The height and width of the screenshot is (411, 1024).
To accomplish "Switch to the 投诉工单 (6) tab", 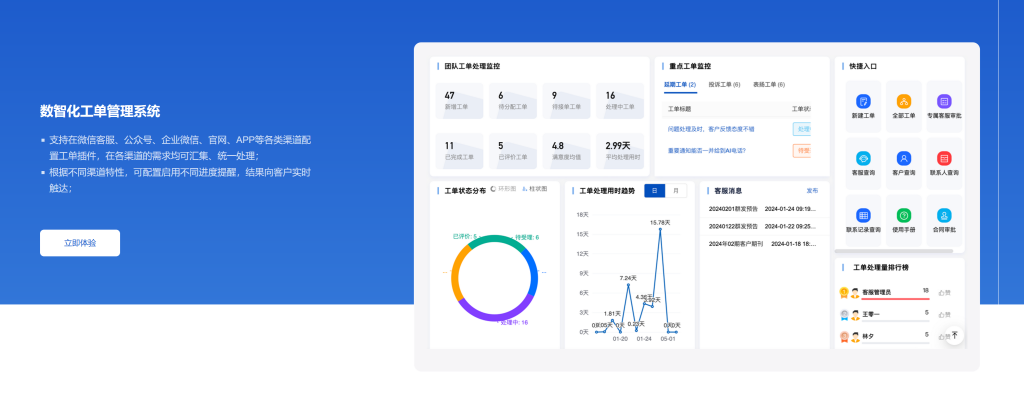I will (724, 85).
